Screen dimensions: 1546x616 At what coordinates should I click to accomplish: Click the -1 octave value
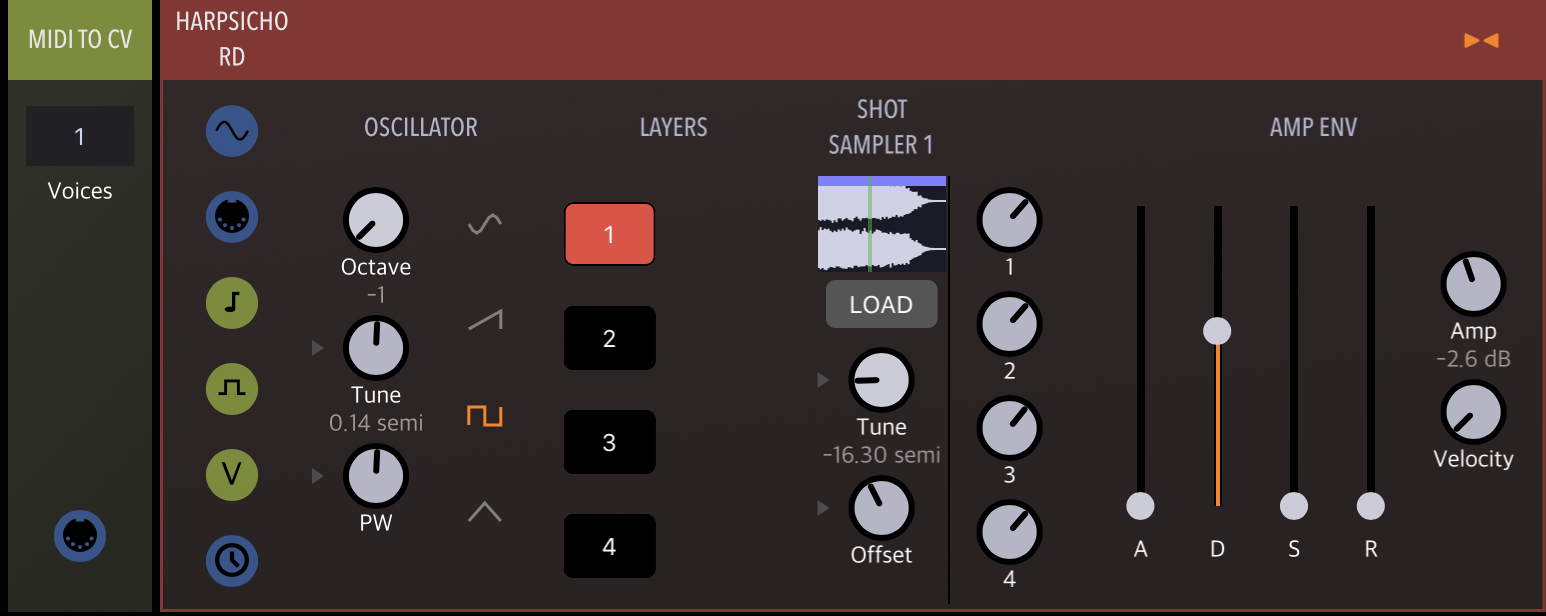[376, 295]
